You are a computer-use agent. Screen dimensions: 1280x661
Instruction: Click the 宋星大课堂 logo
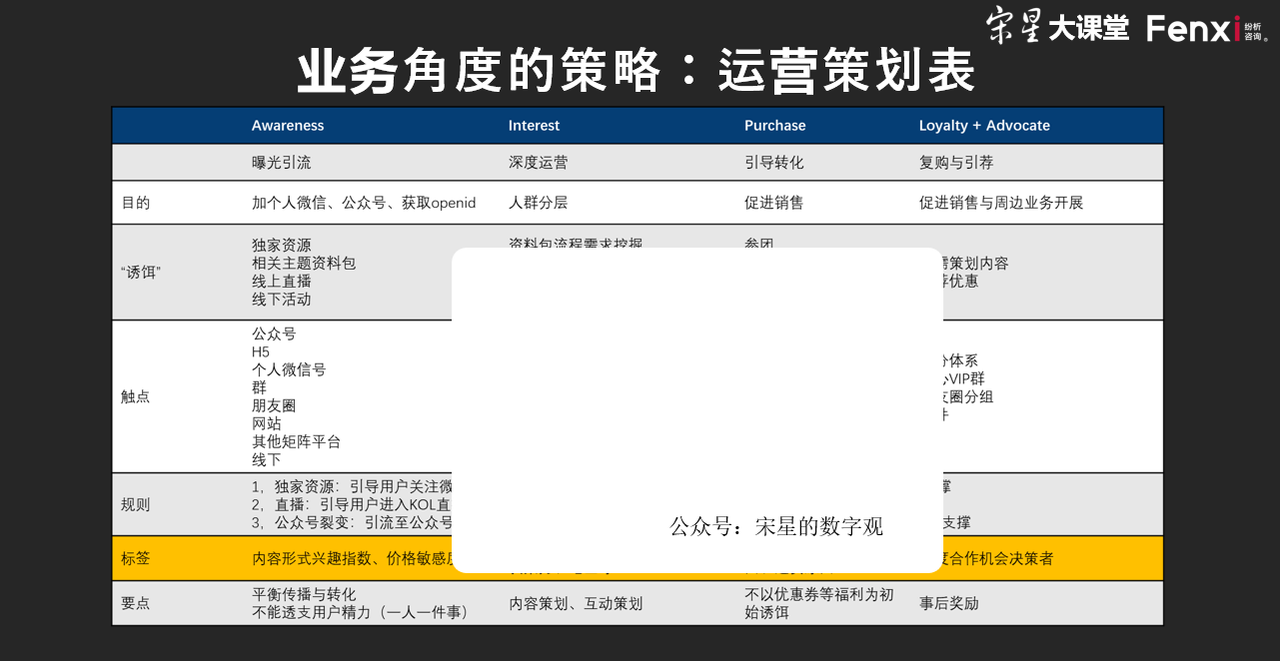[x=1057, y=27]
